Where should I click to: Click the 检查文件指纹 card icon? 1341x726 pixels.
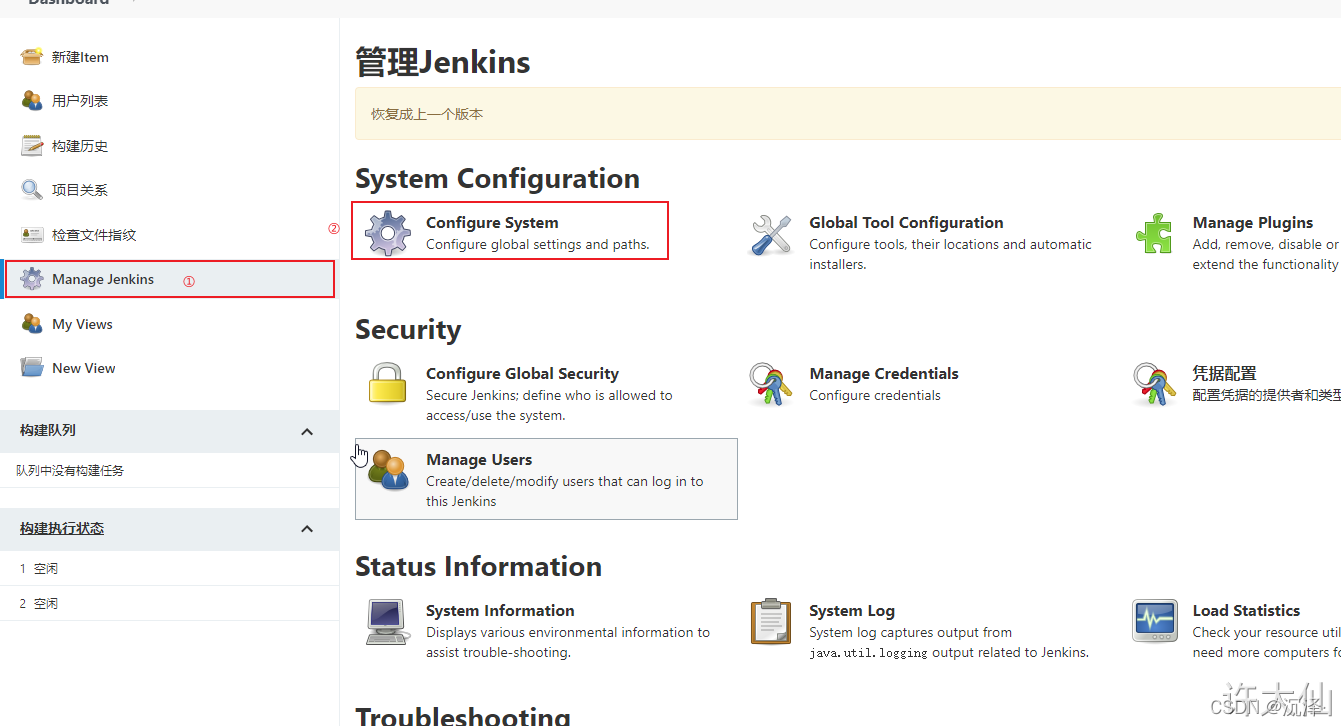pos(32,235)
